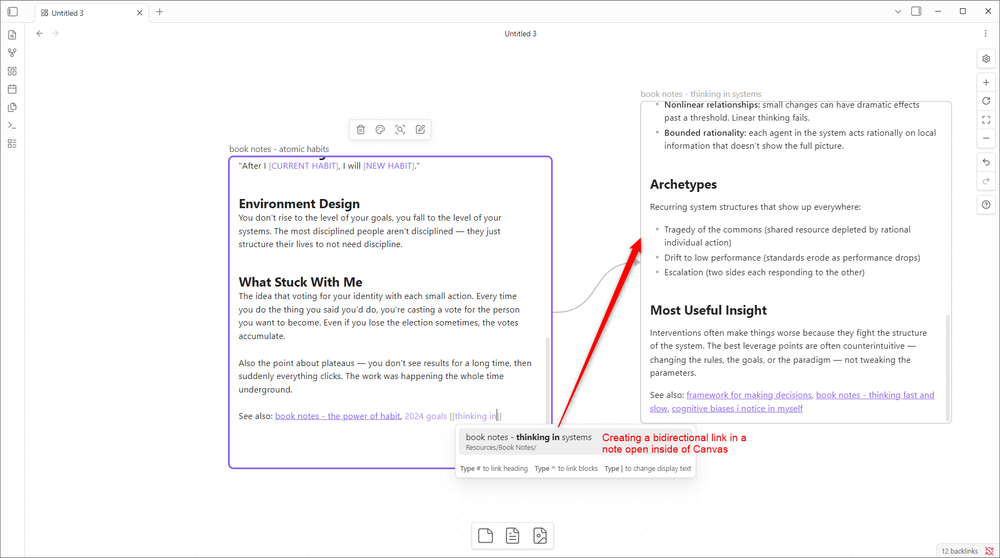Screen dimensions: 1000x558
Task: Click the 'Environment Design' heading
Action: click(x=299, y=203)
